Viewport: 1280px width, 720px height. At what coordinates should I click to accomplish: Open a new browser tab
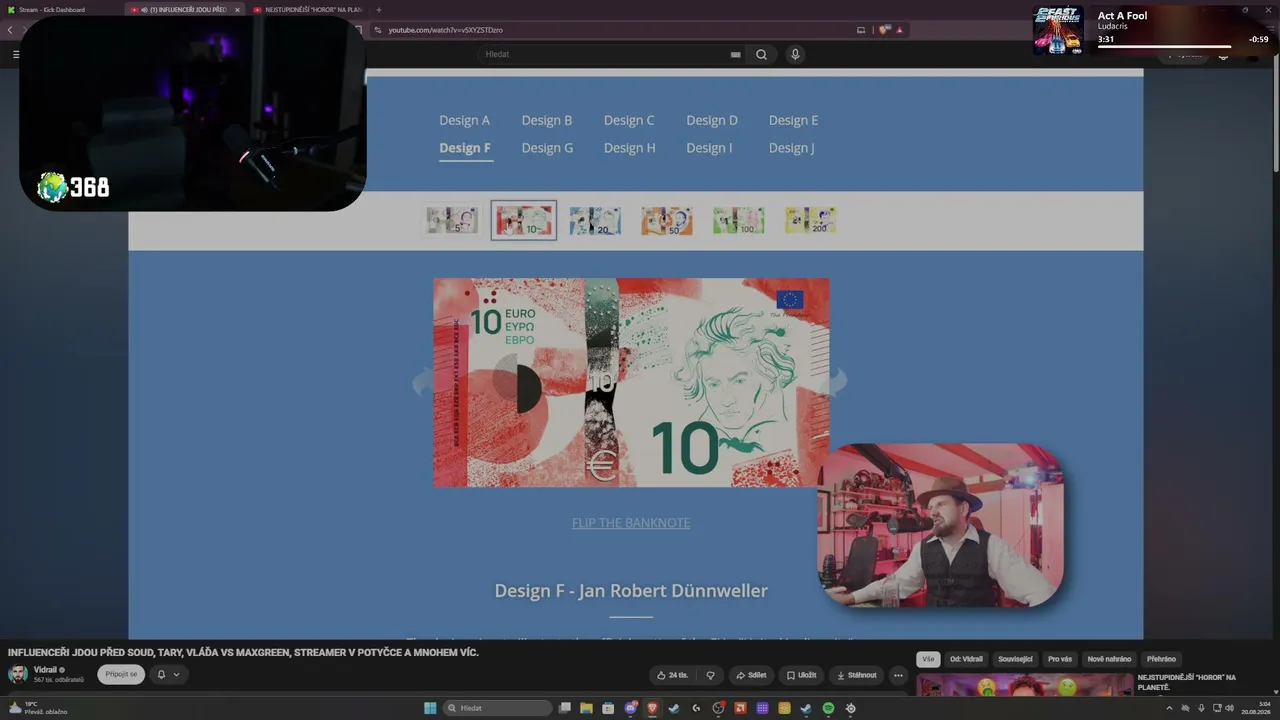(379, 10)
